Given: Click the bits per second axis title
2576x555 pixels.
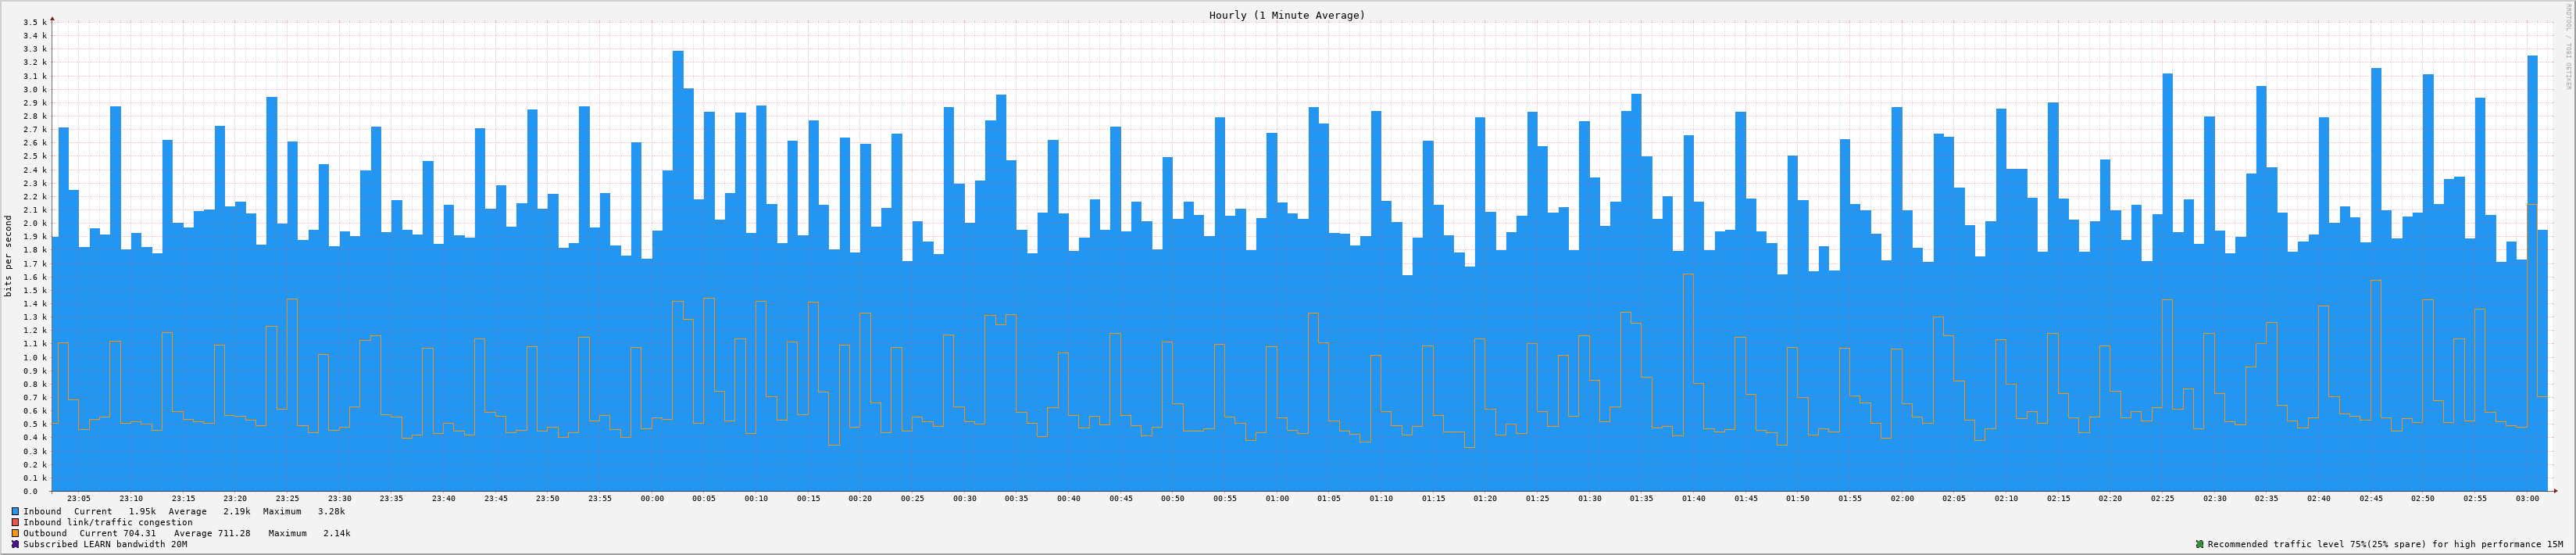Looking at the screenshot, I should (9, 256).
